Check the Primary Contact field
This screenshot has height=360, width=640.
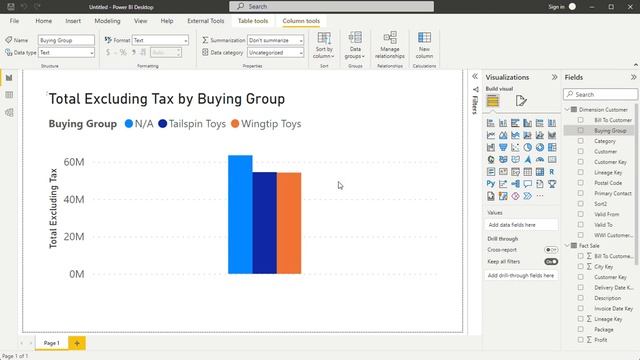[580, 193]
